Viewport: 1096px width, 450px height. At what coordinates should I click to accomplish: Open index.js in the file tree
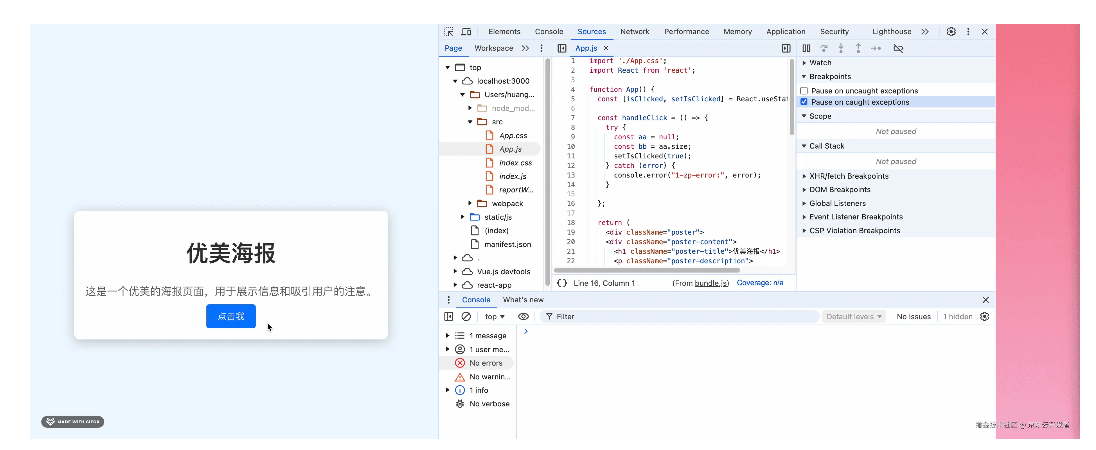coord(512,176)
